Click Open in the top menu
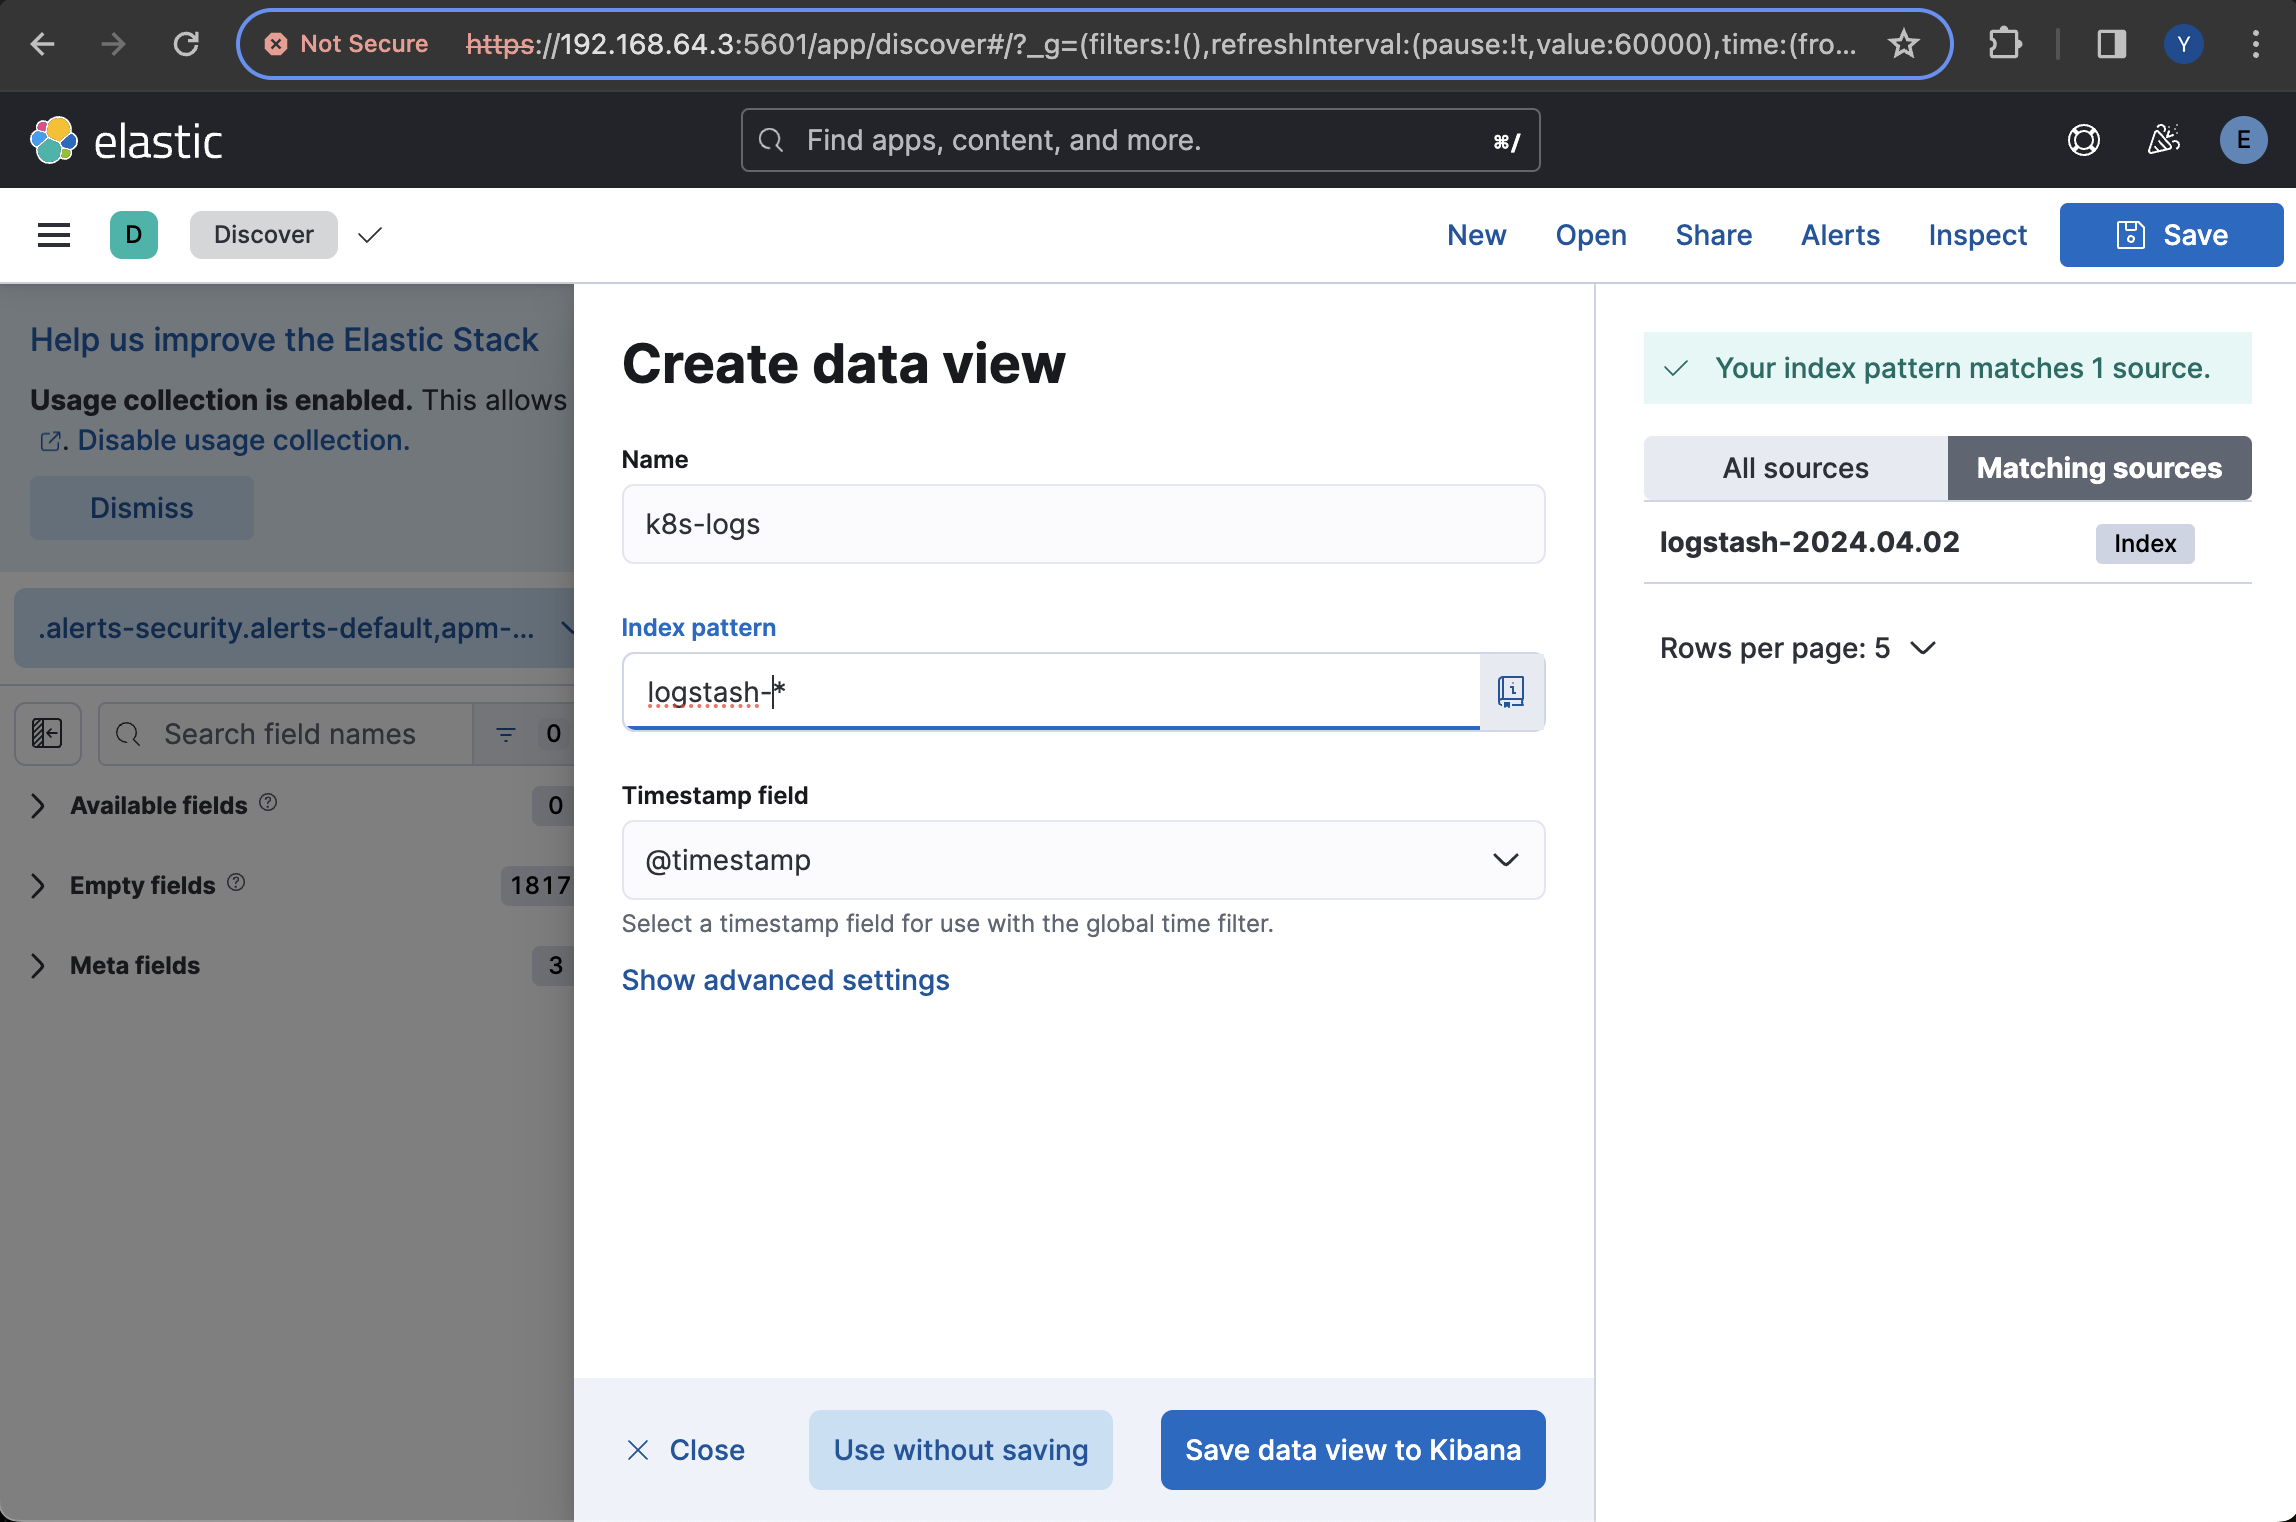The width and height of the screenshot is (2296, 1522). point(1591,235)
